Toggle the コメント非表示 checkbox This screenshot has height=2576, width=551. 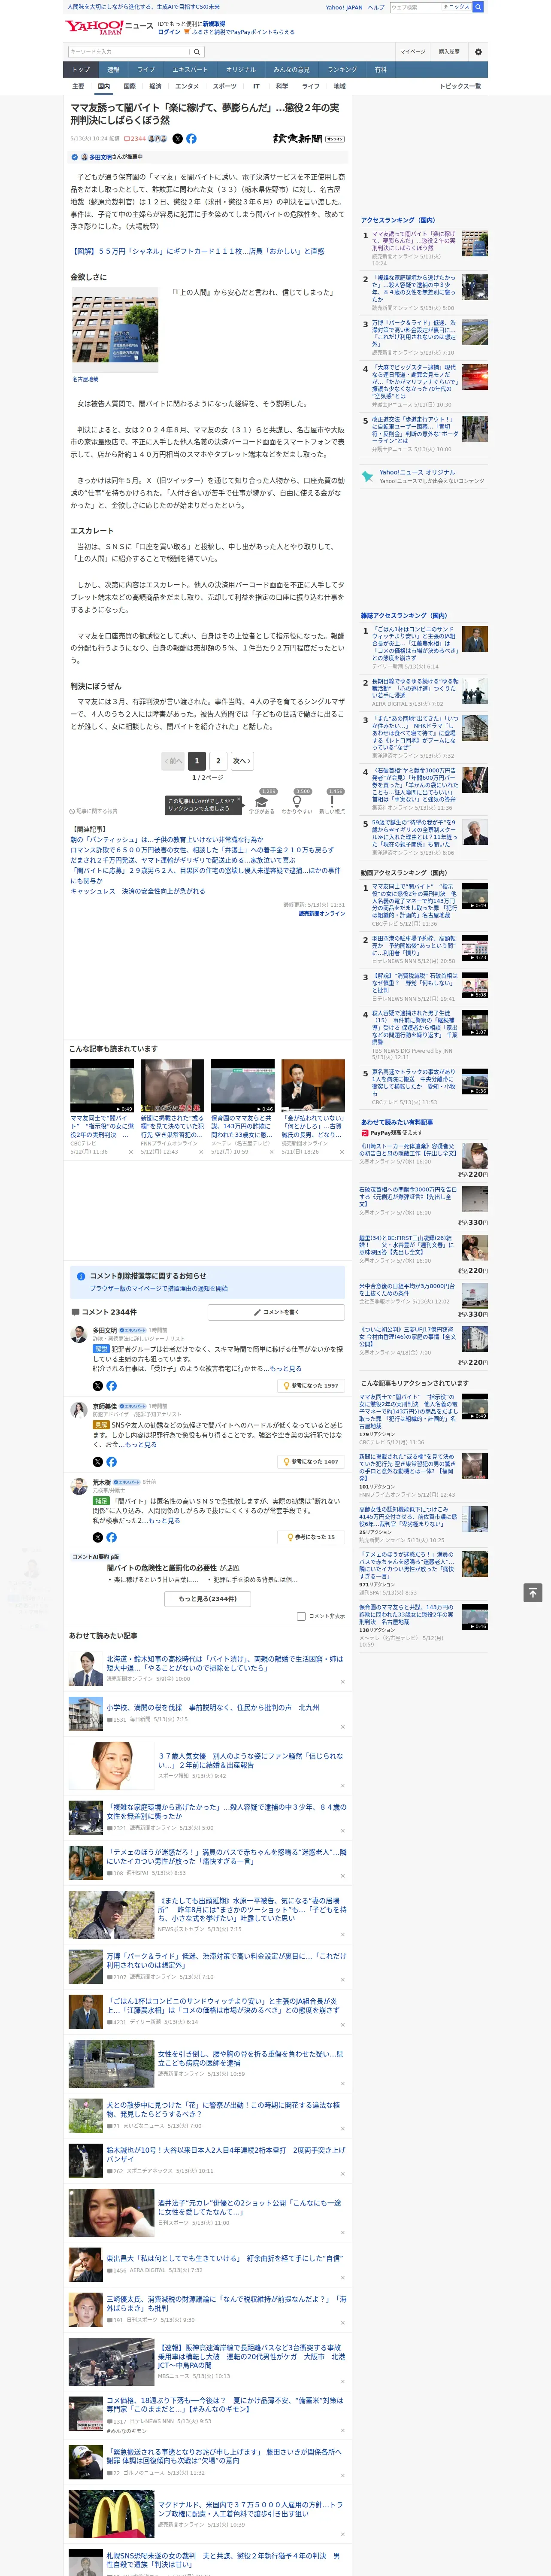(301, 1616)
